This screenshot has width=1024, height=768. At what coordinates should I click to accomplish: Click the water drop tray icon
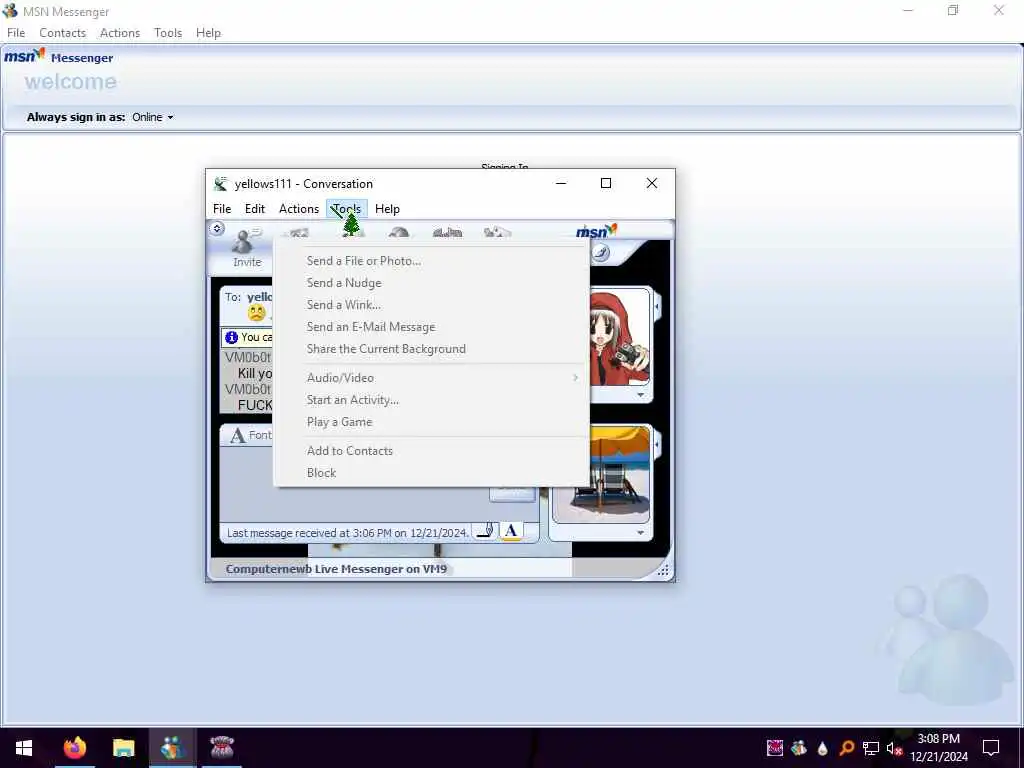(822, 748)
